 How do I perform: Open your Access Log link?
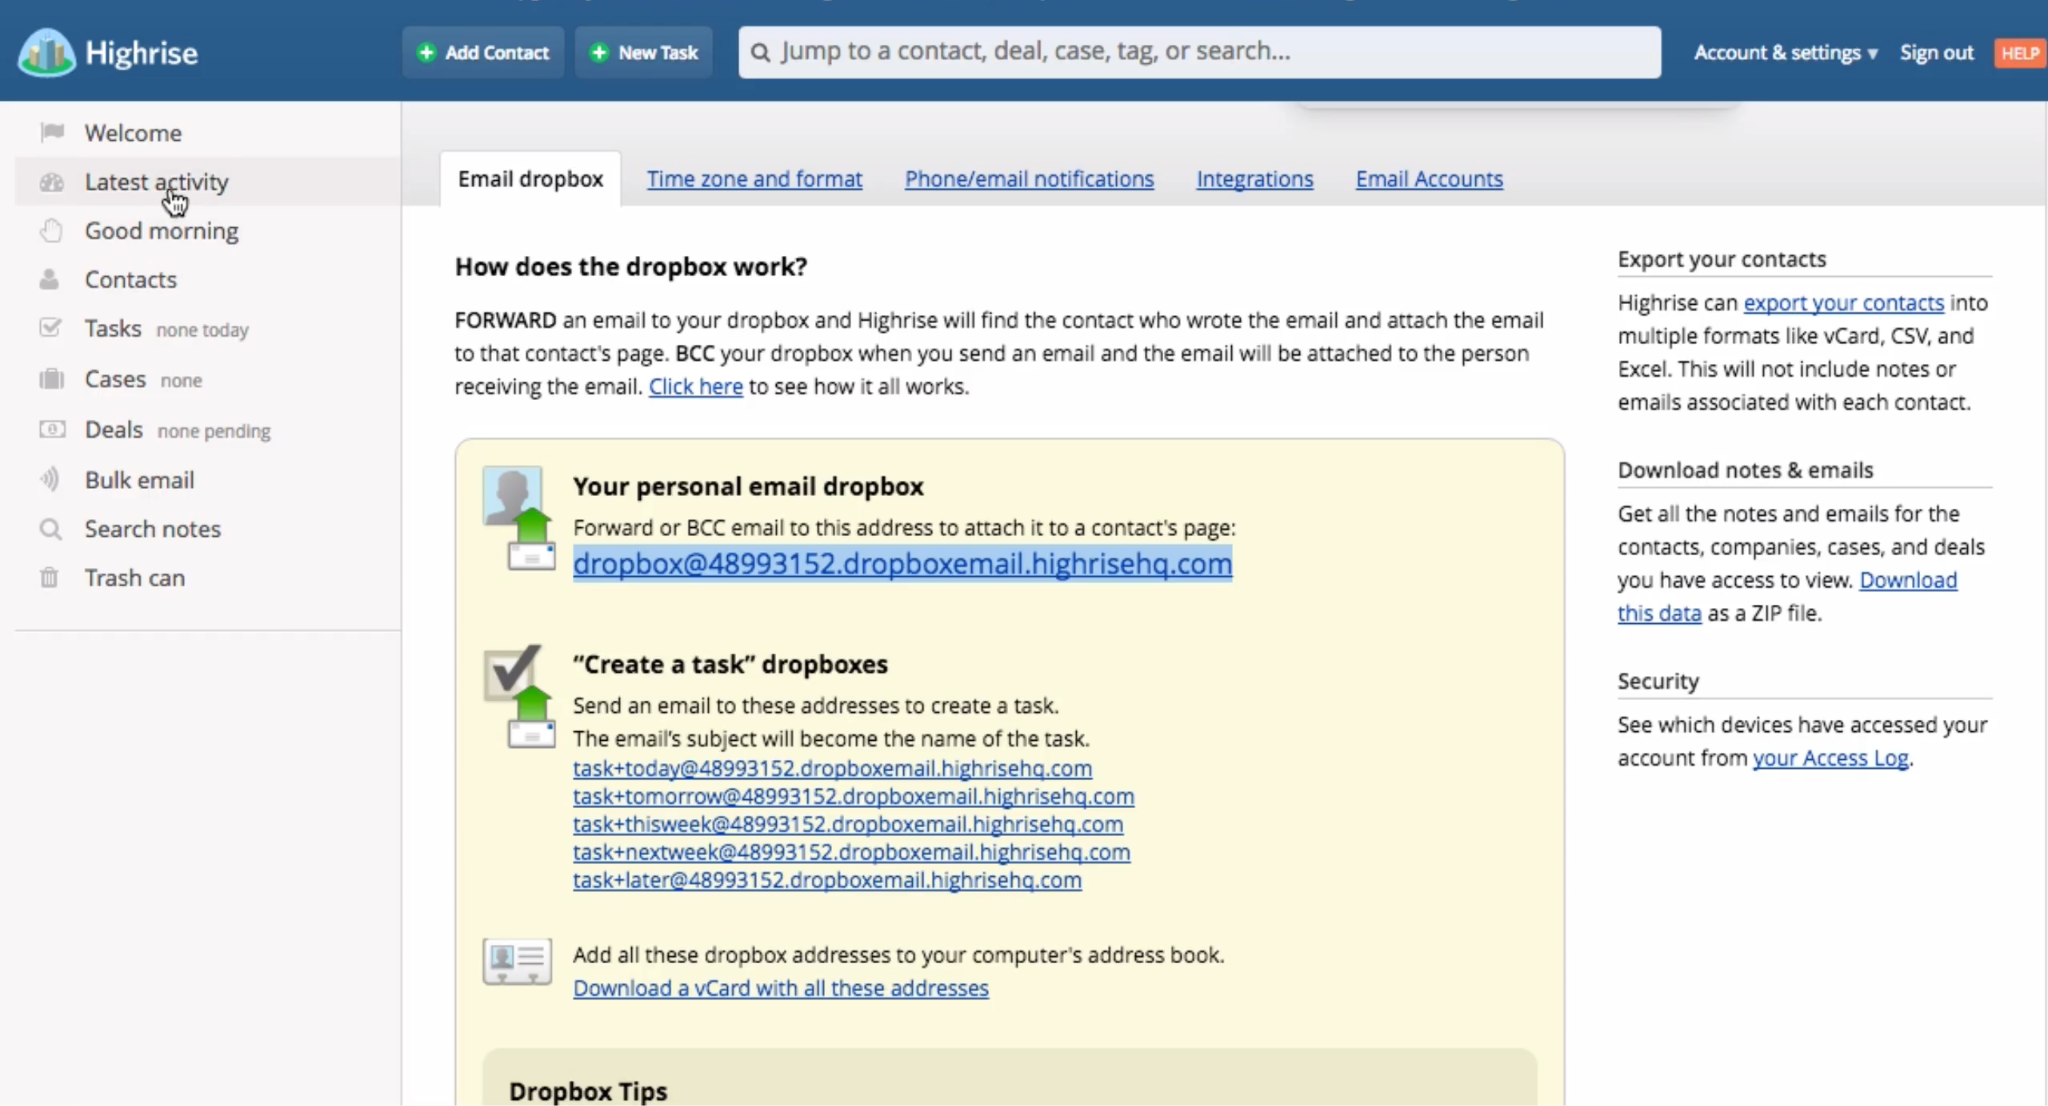click(1831, 758)
